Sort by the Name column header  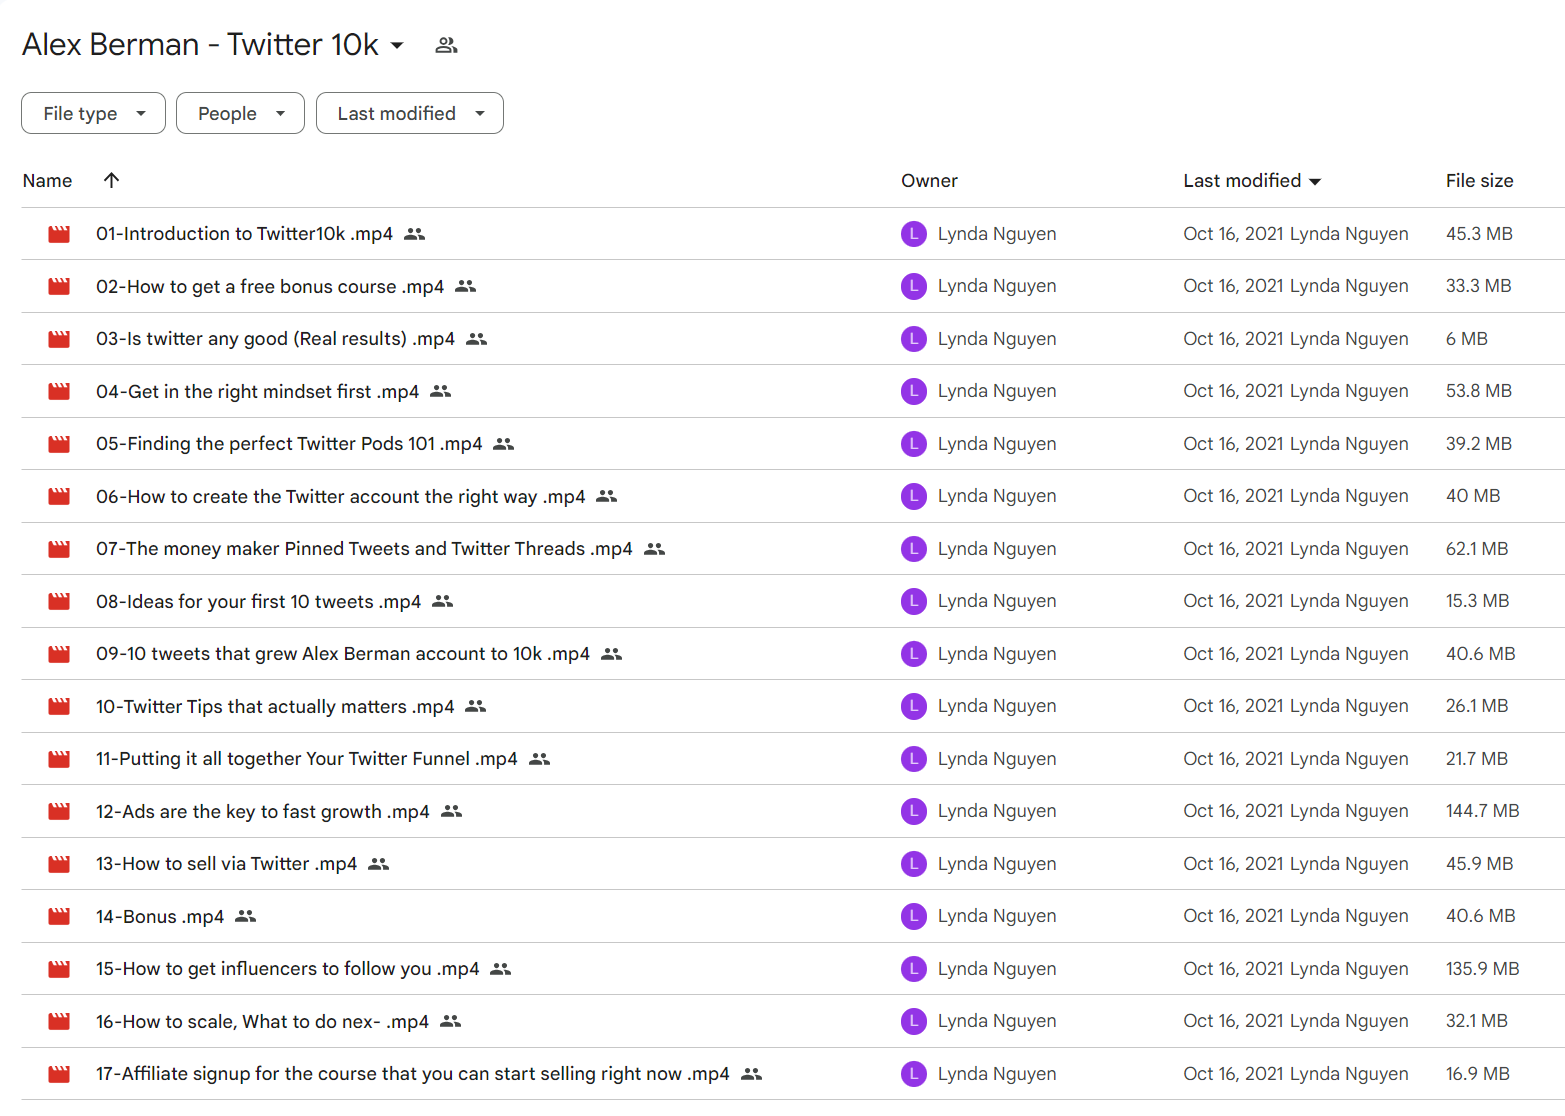coord(47,181)
